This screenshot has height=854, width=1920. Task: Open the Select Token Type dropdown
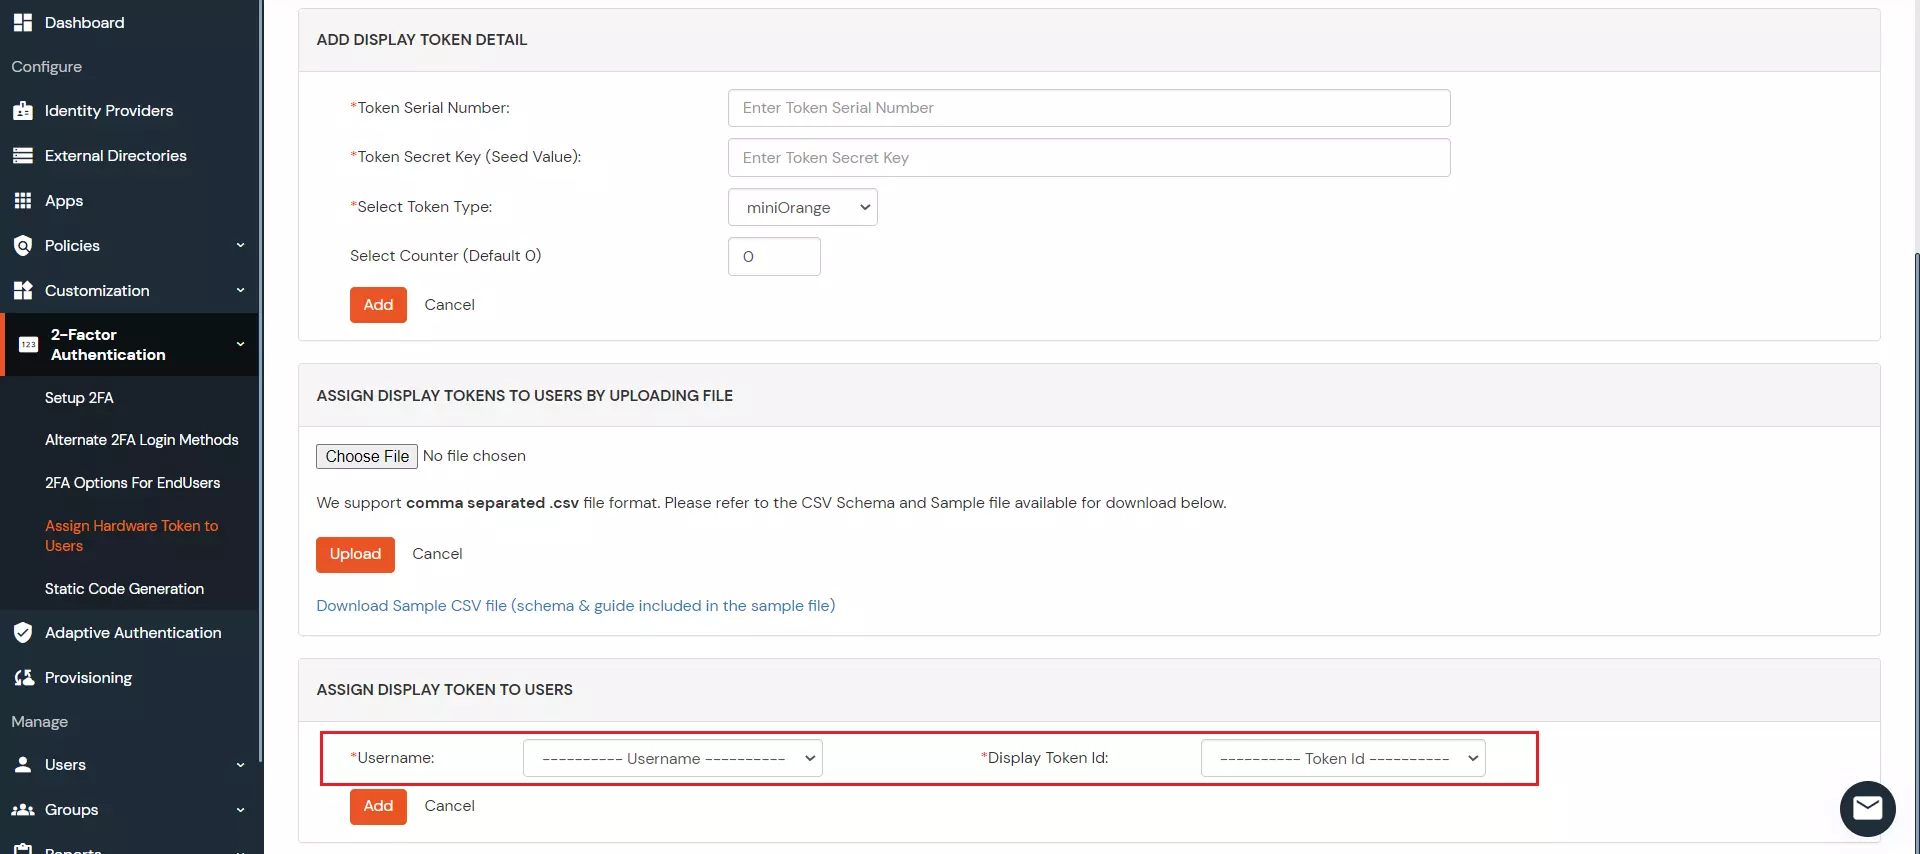(x=802, y=207)
